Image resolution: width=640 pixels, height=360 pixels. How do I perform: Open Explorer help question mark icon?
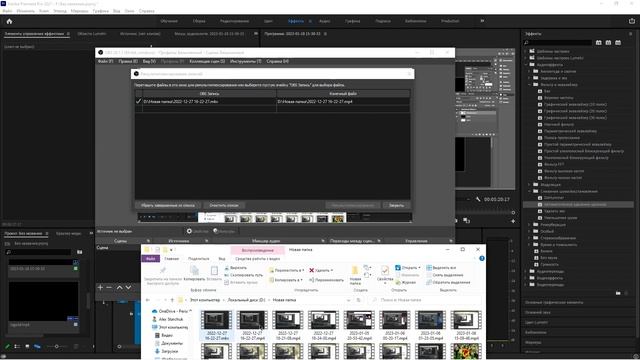point(482,258)
